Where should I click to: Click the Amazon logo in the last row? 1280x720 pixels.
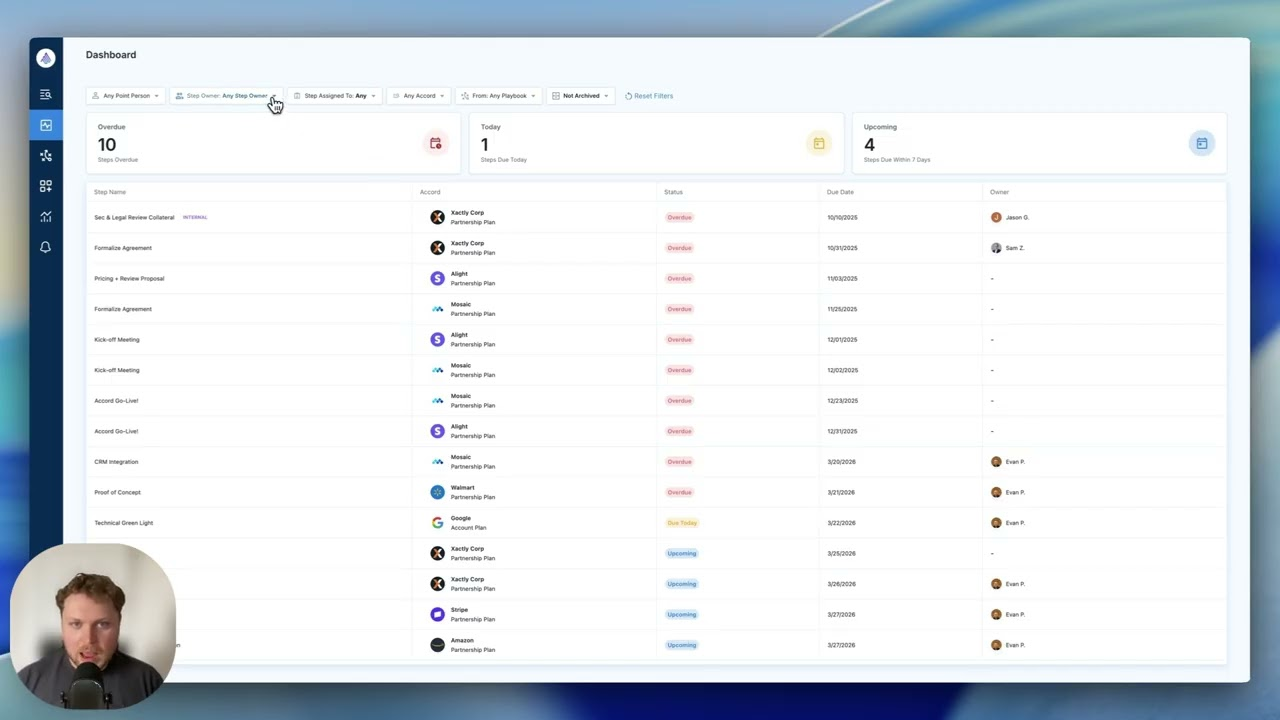click(x=437, y=645)
